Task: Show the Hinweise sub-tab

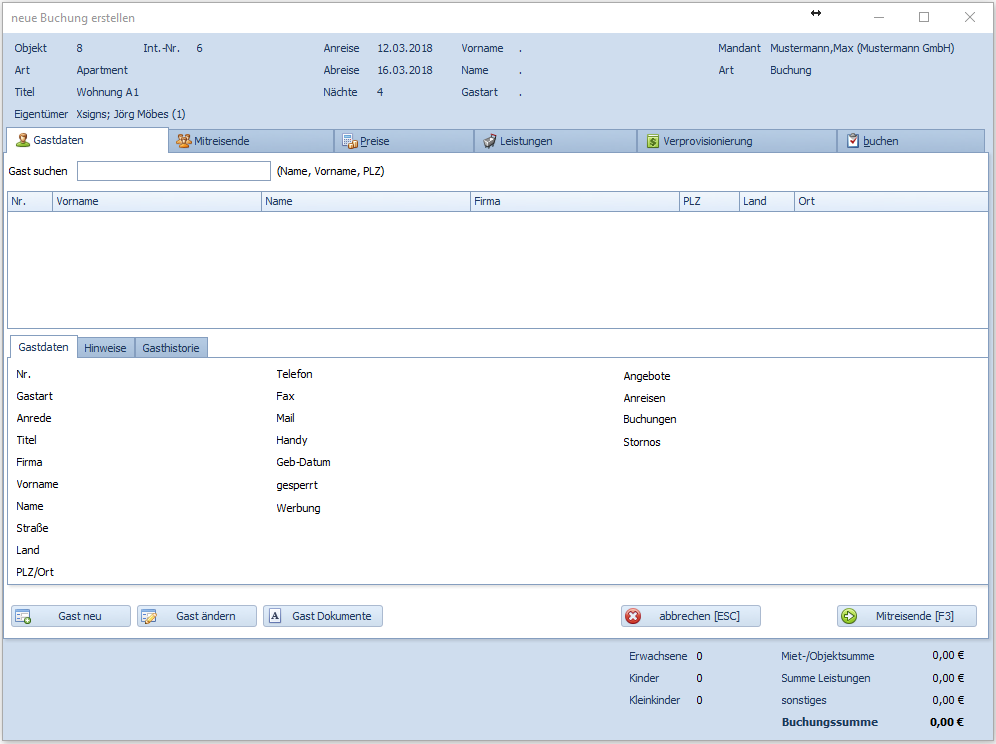Action: 105,348
